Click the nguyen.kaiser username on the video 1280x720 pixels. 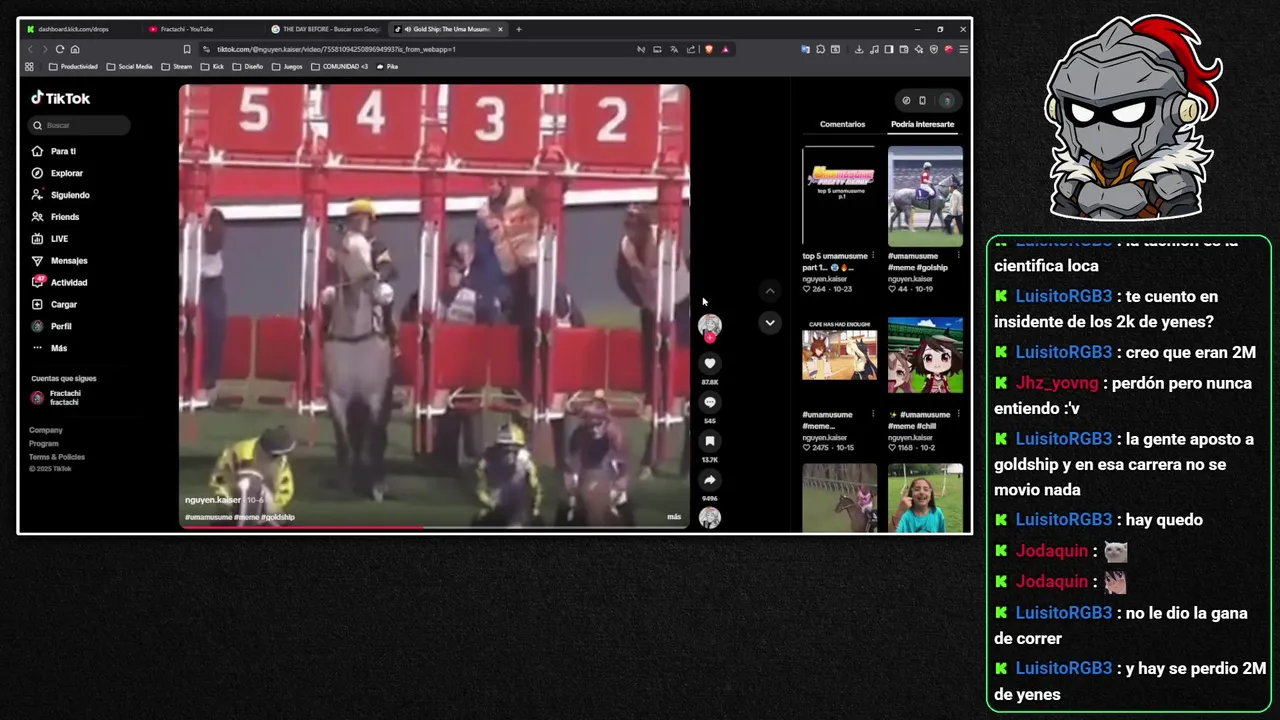[213, 500]
